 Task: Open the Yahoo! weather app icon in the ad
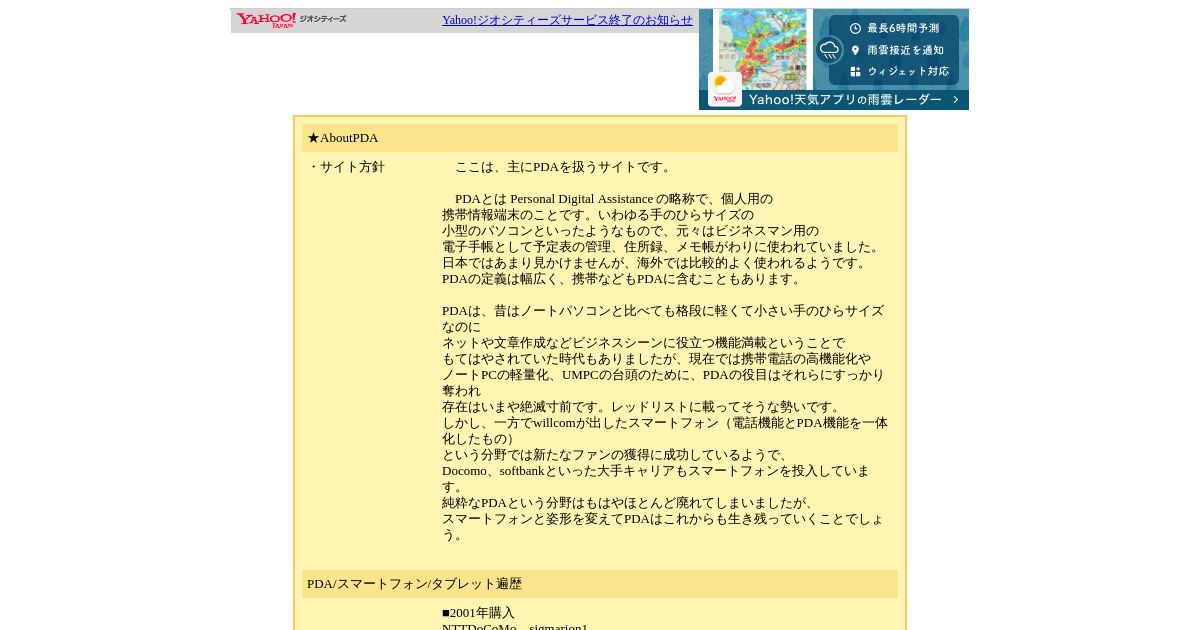(725, 89)
